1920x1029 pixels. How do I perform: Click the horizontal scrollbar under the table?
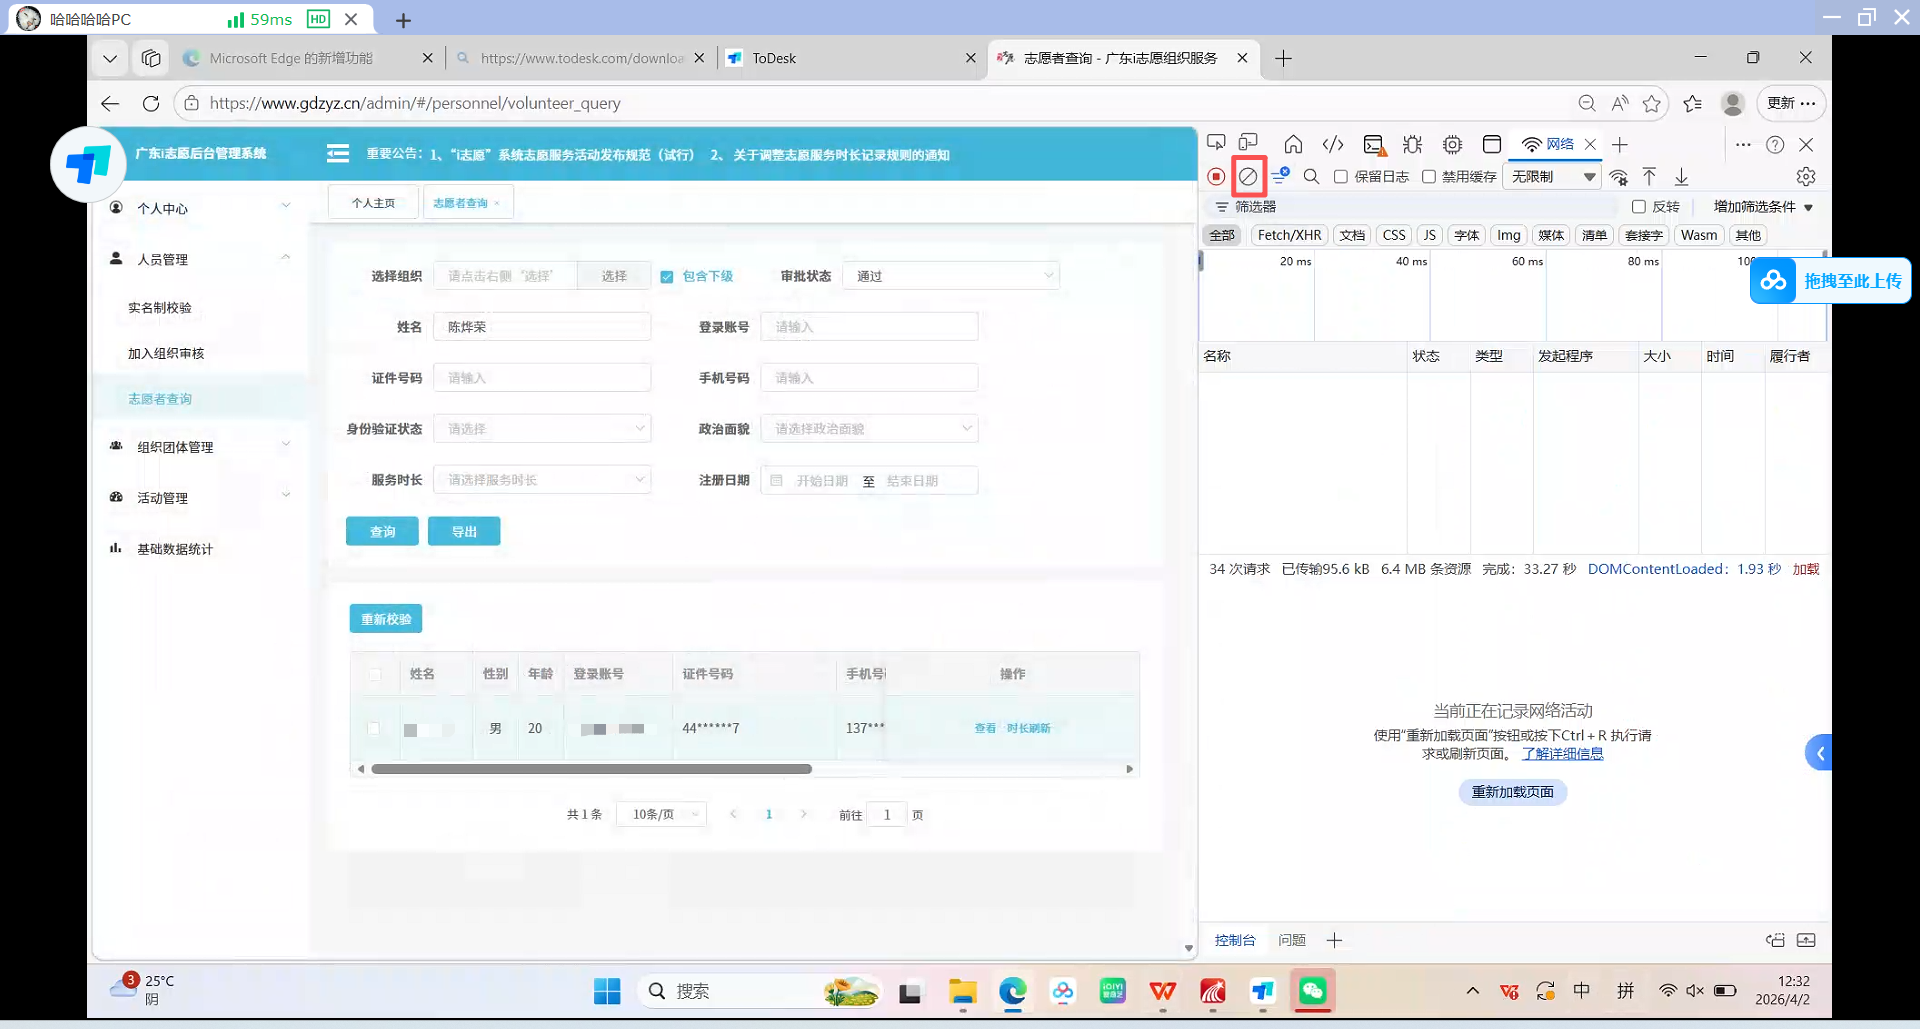(591, 769)
